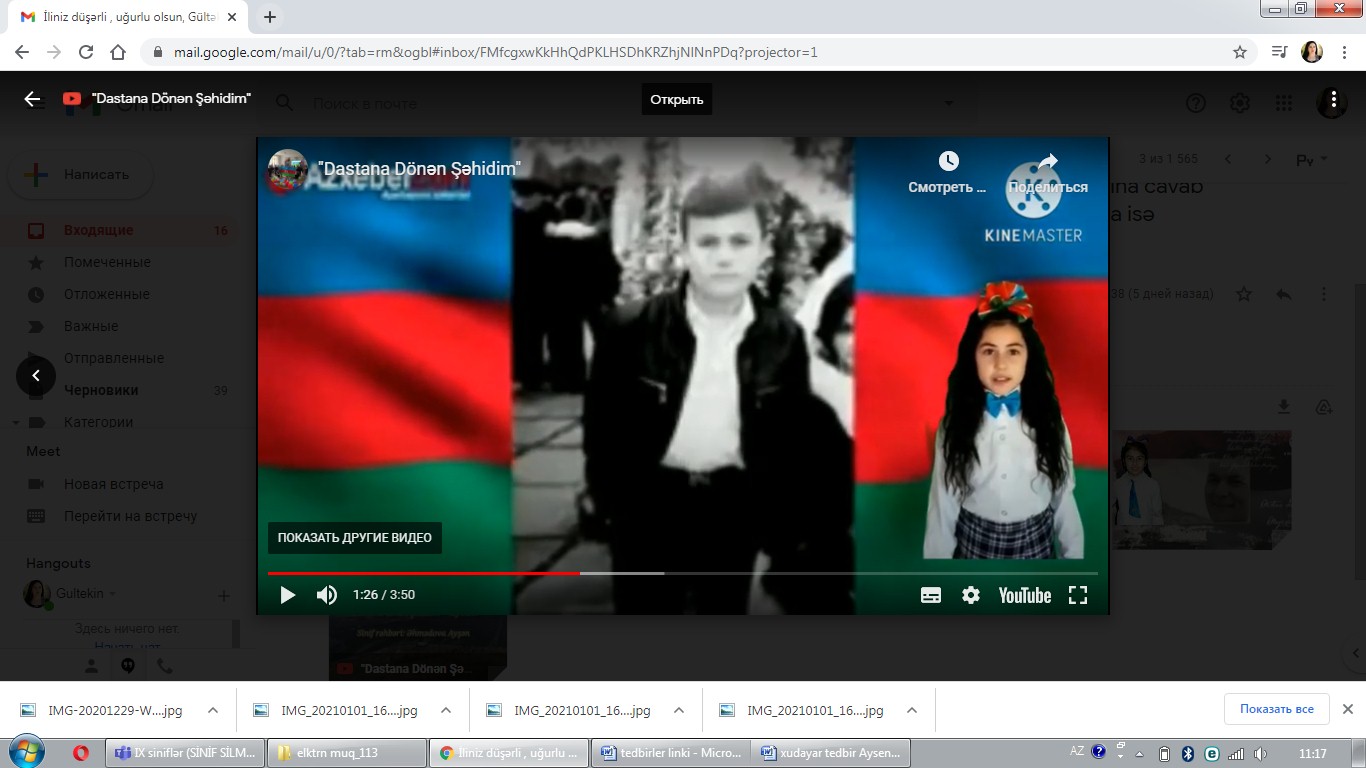Reload the current page
This screenshot has height=768, width=1366.
[86, 52]
